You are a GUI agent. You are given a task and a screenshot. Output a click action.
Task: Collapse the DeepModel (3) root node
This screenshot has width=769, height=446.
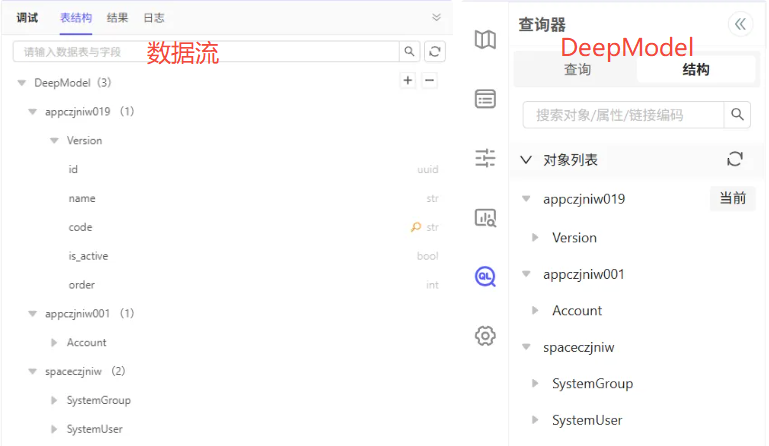coord(22,83)
